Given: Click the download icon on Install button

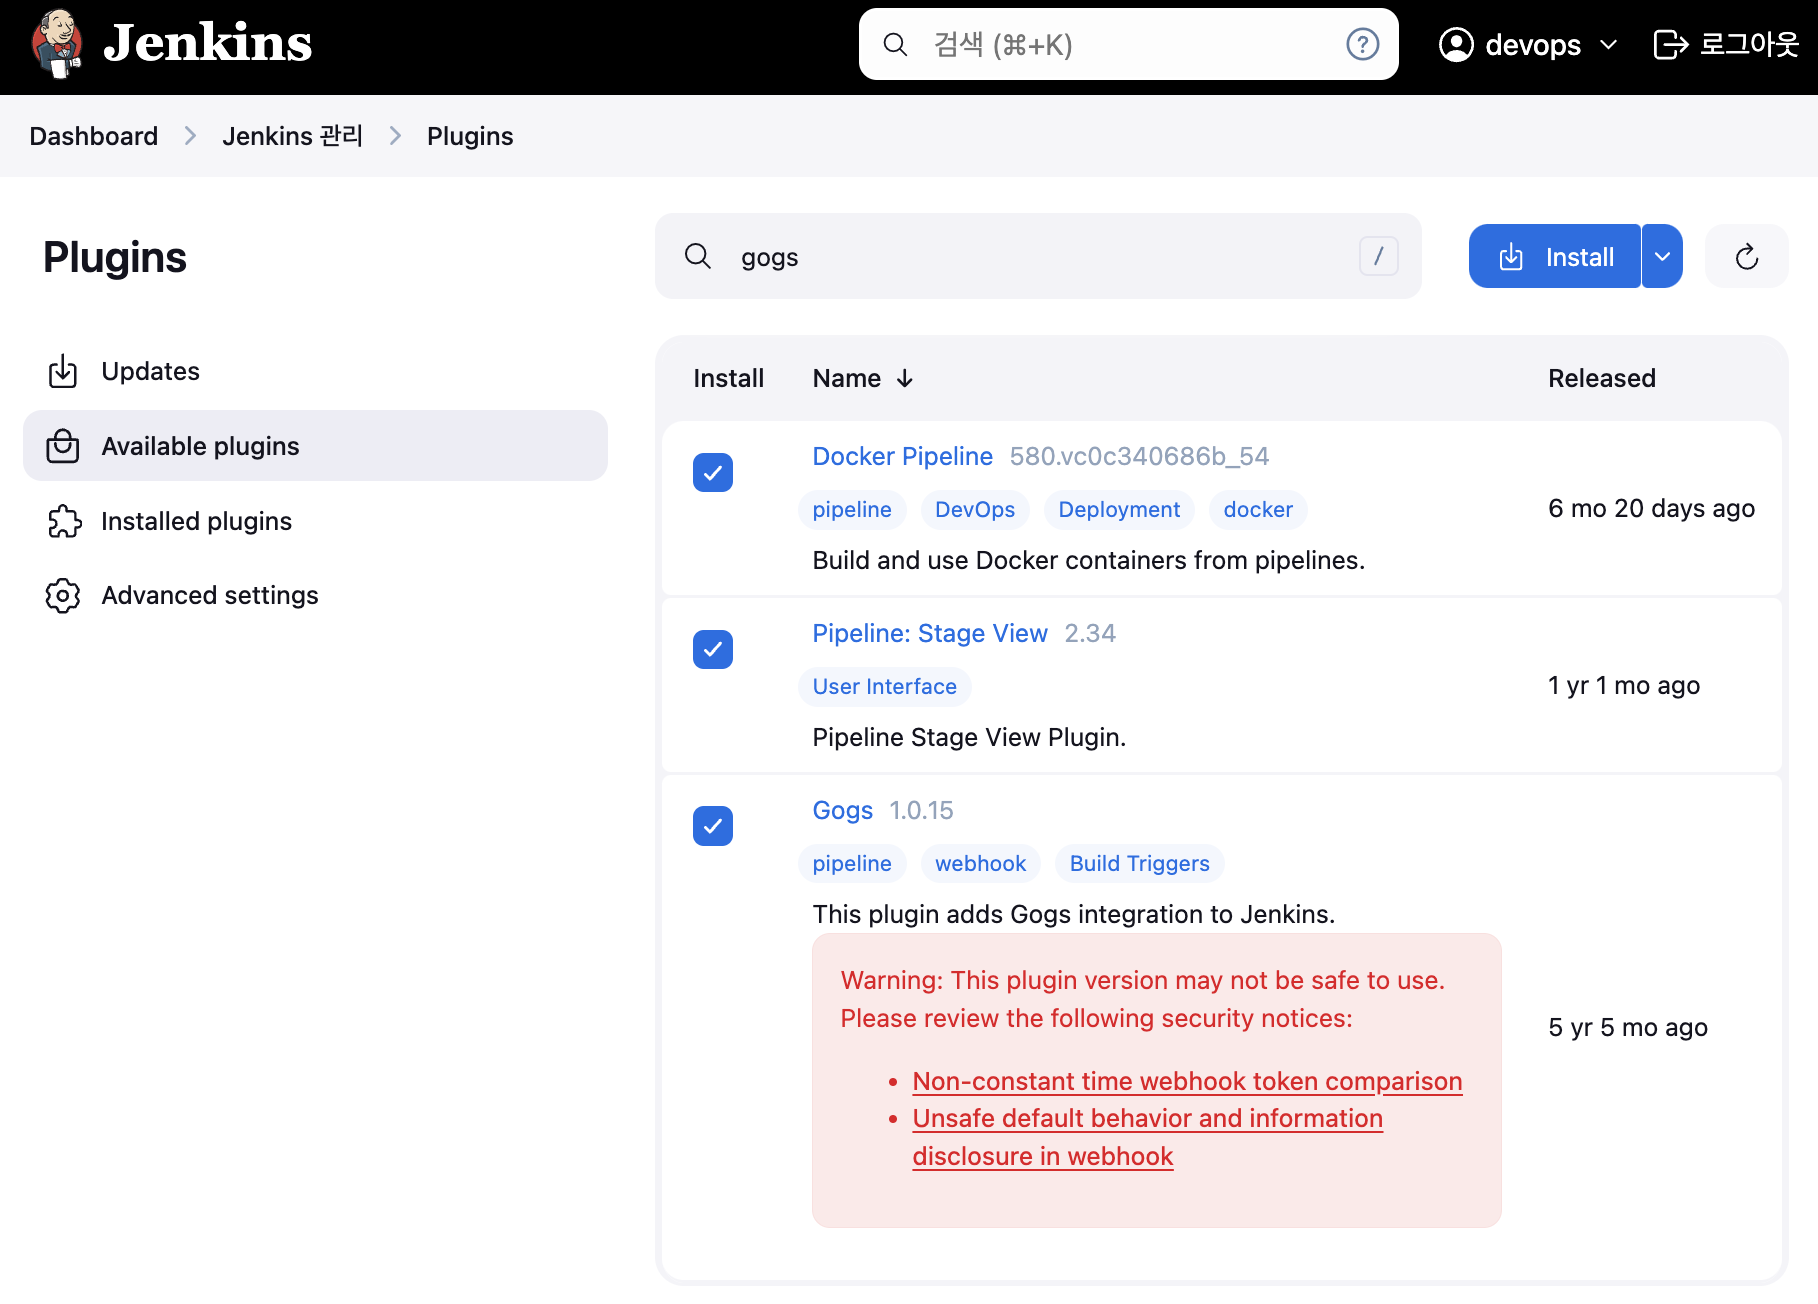Looking at the screenshot, I should (x=1511, y=257).
